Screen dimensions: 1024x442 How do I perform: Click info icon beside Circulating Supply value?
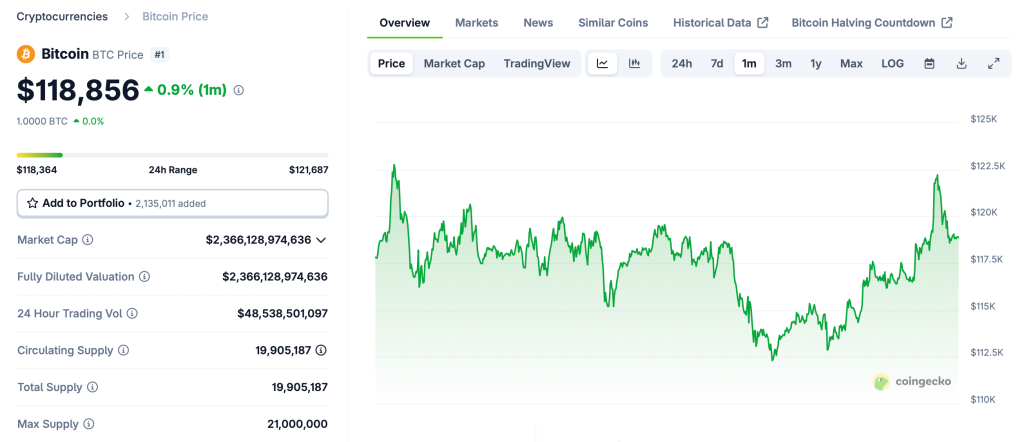(321, 350)
